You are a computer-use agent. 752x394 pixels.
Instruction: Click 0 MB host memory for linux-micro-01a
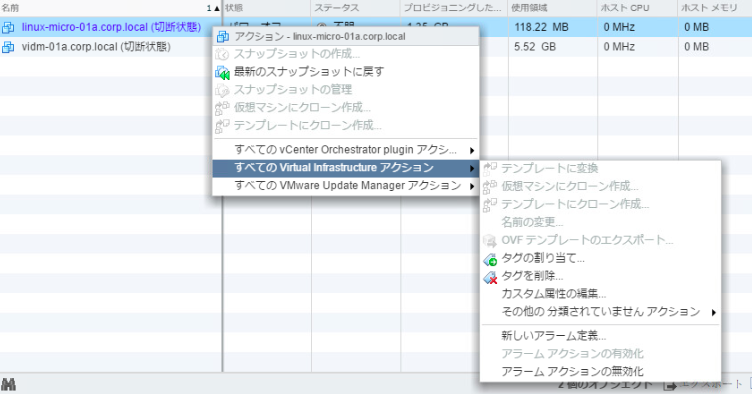pos(696,27)
